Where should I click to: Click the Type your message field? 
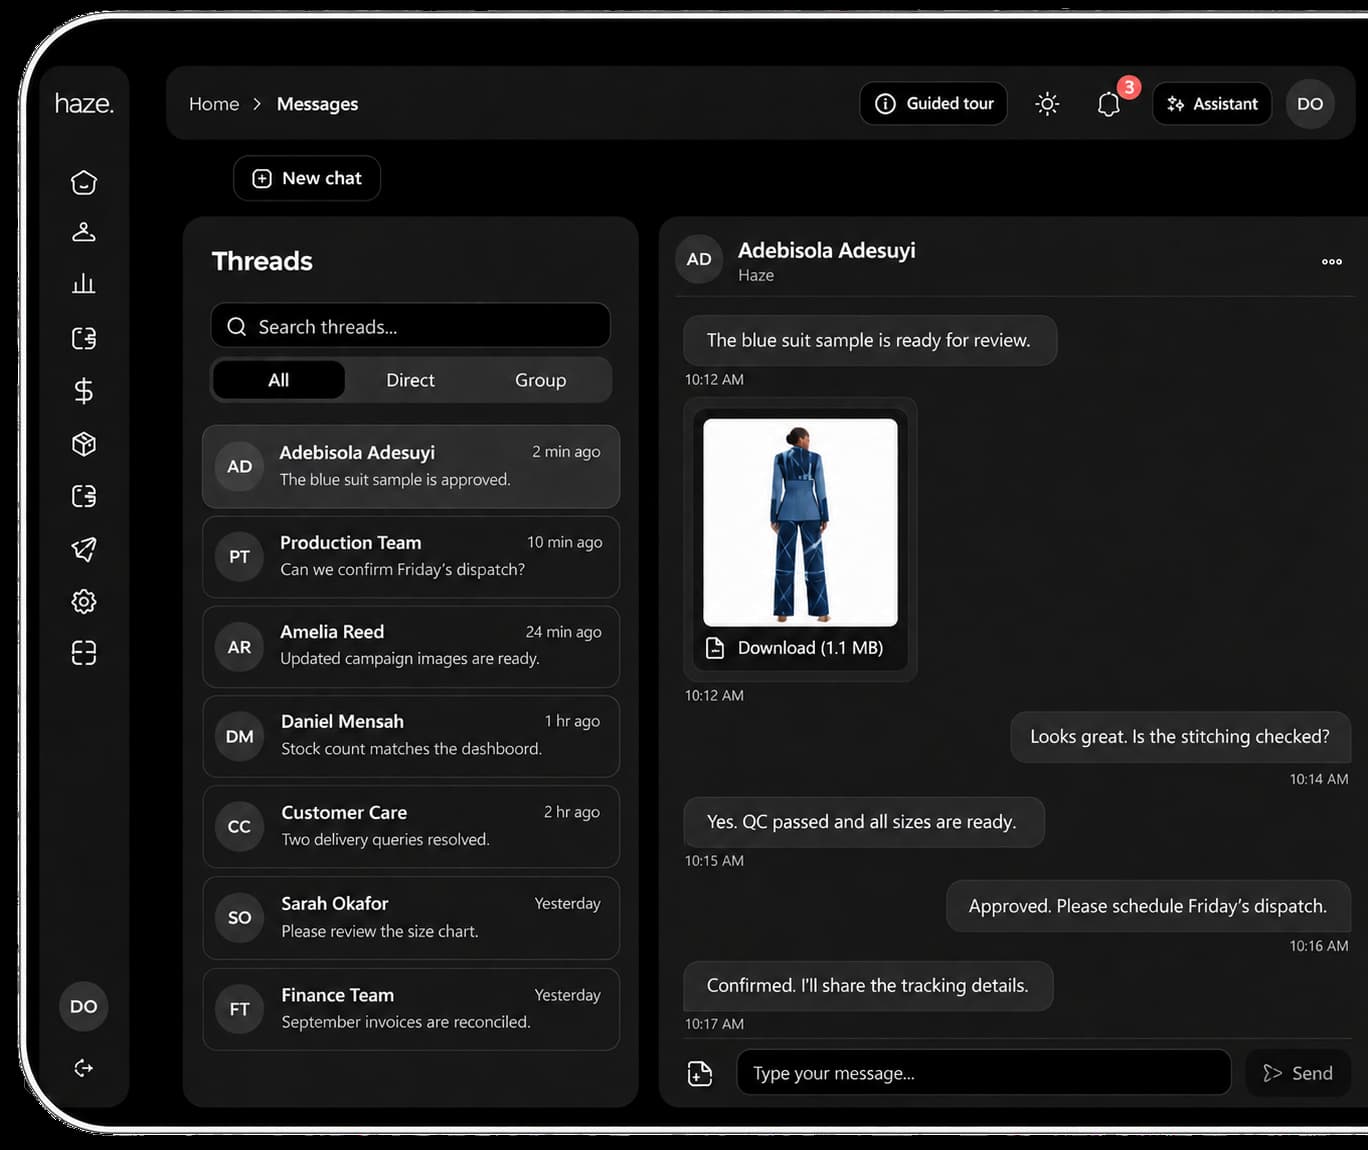pyautogui.click(x=984, y=1073)
